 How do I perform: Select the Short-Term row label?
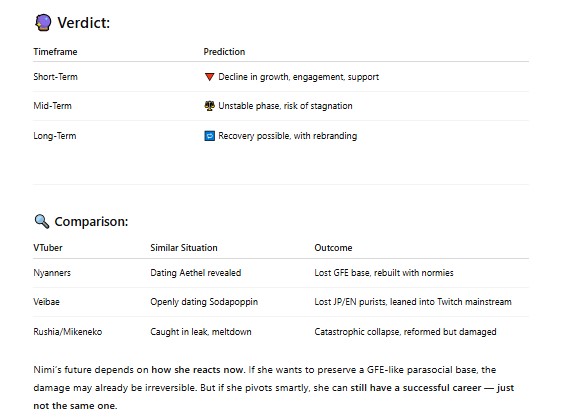[x=55, y=77]
